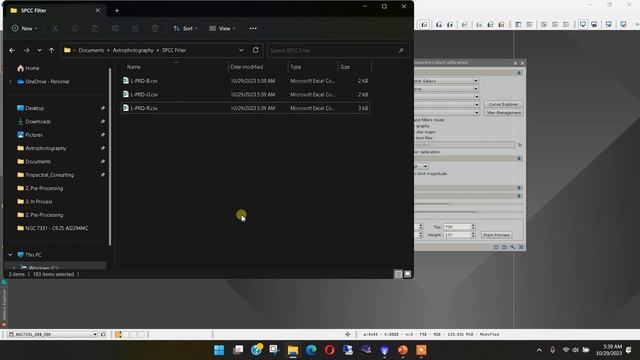Open the Windows Start menu
Viewport: 640px width, 360px height.
(219, 350)
